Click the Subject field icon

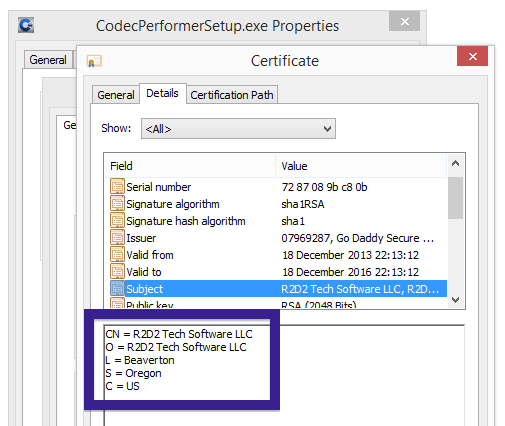[117, 288]
